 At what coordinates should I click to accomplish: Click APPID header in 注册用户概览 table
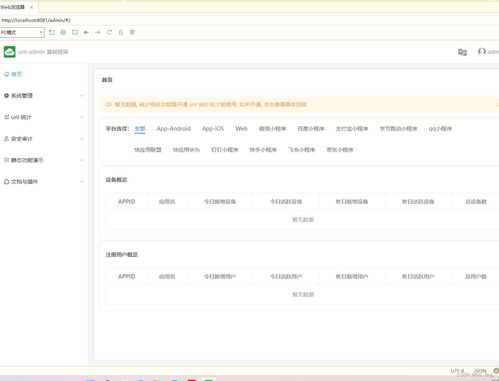click(x=127, y=276)
